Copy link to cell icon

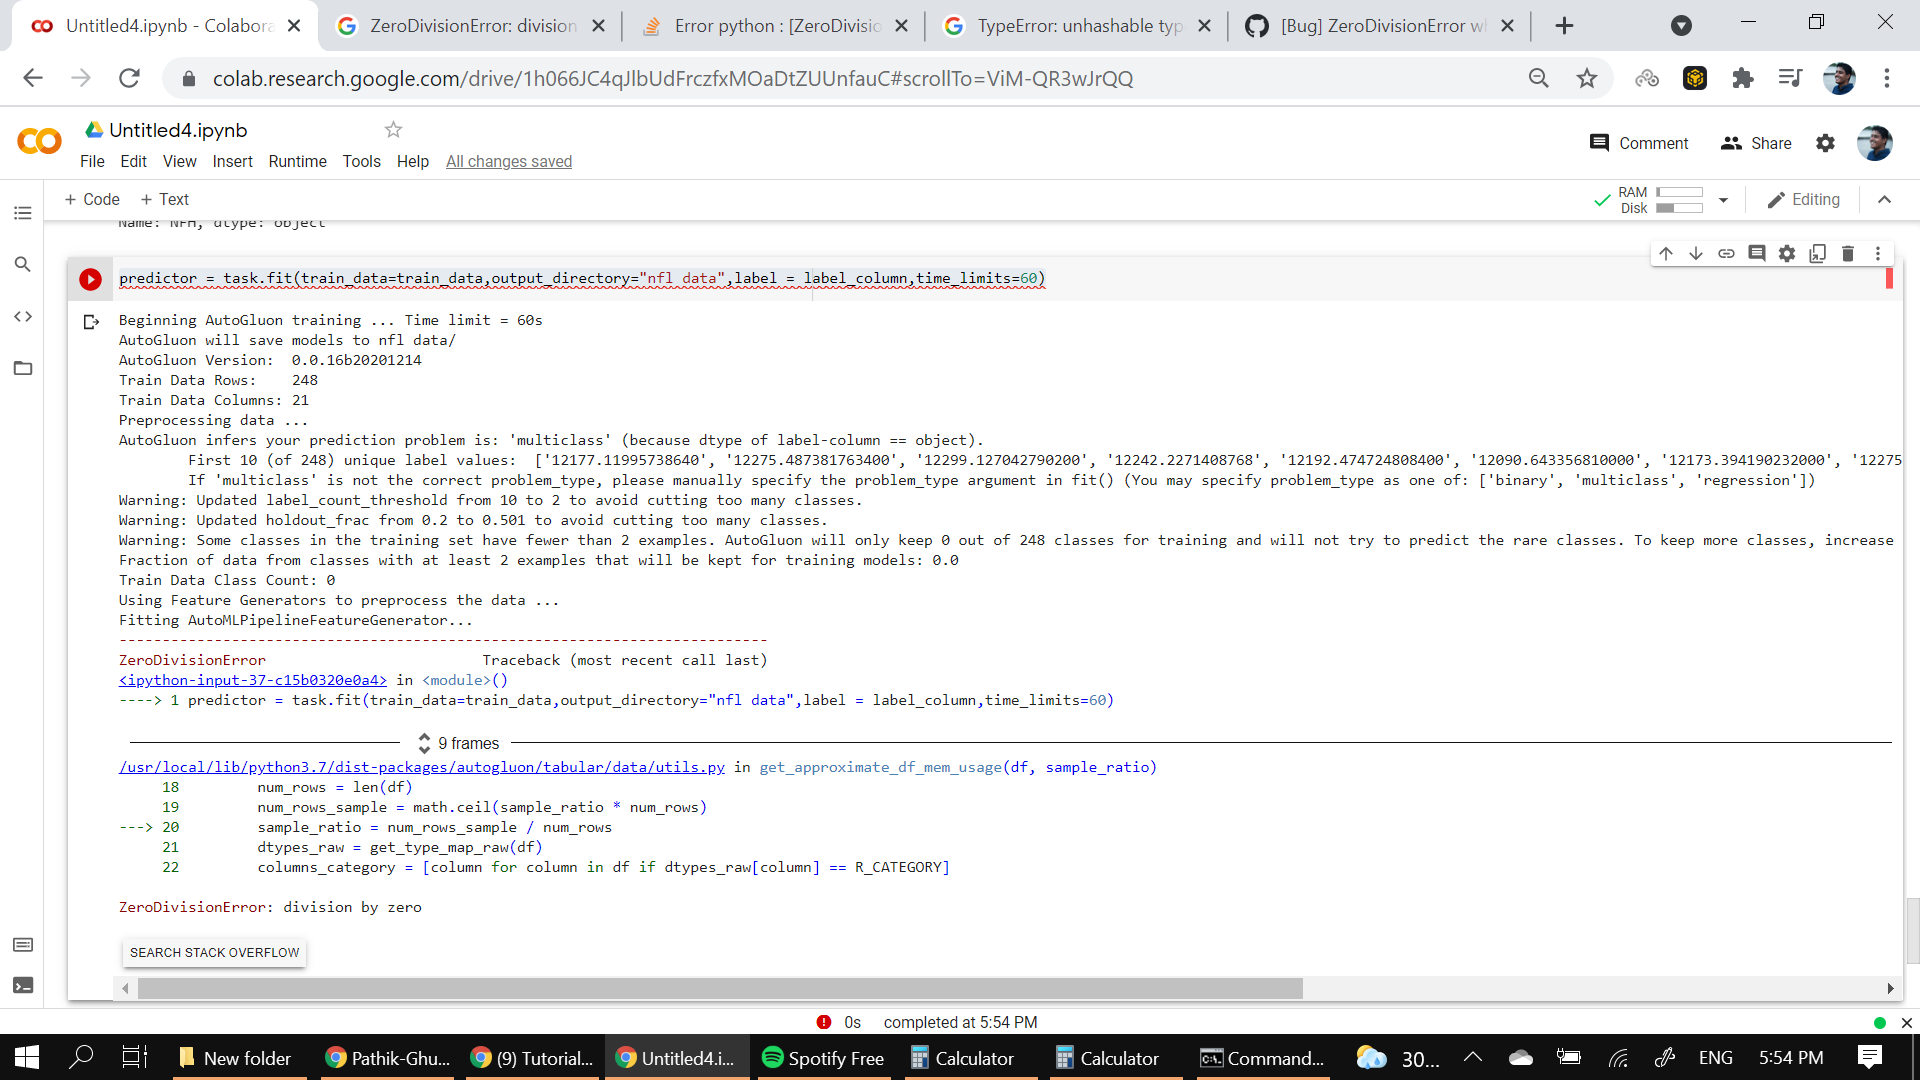1726,254
